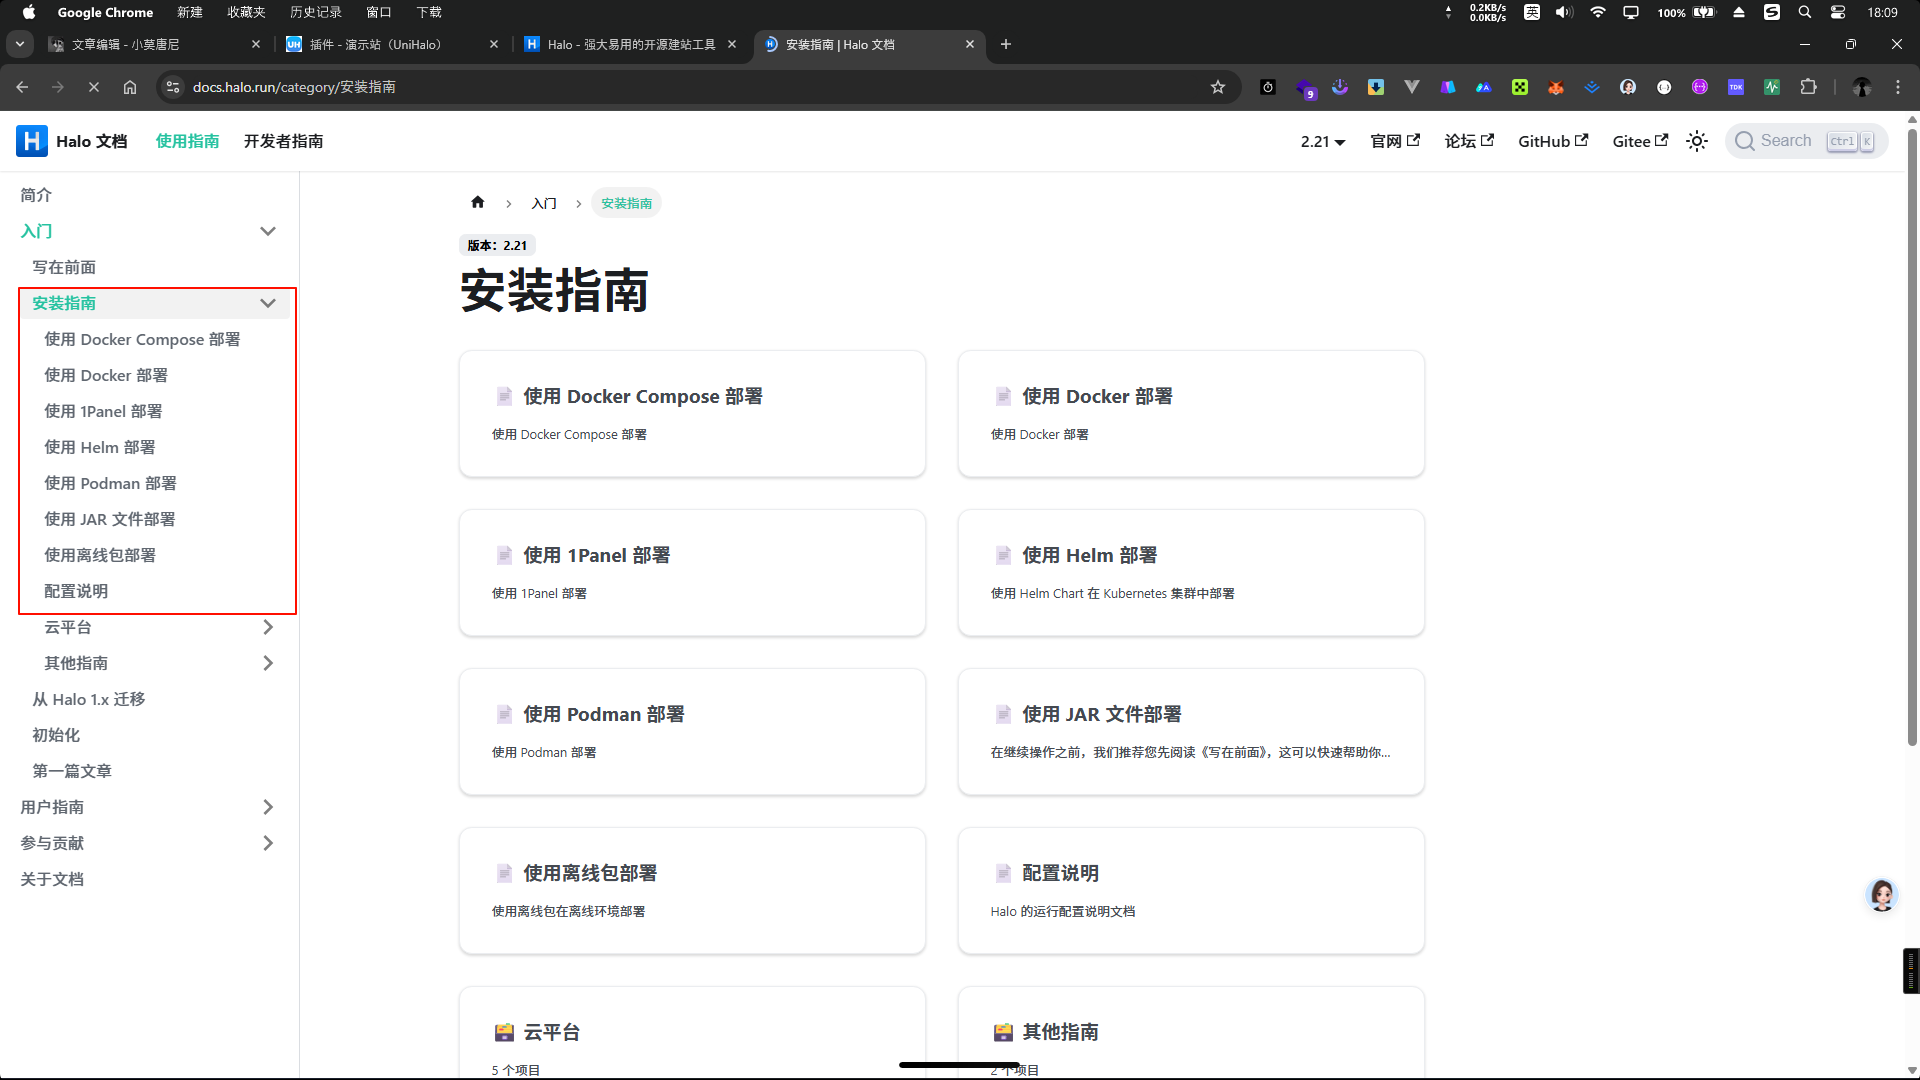Open version 2.21 dropdown
Image resolution: width=1920 pixels, height=1080 pixels.
pyautogui.click(x=1322, y=141)
